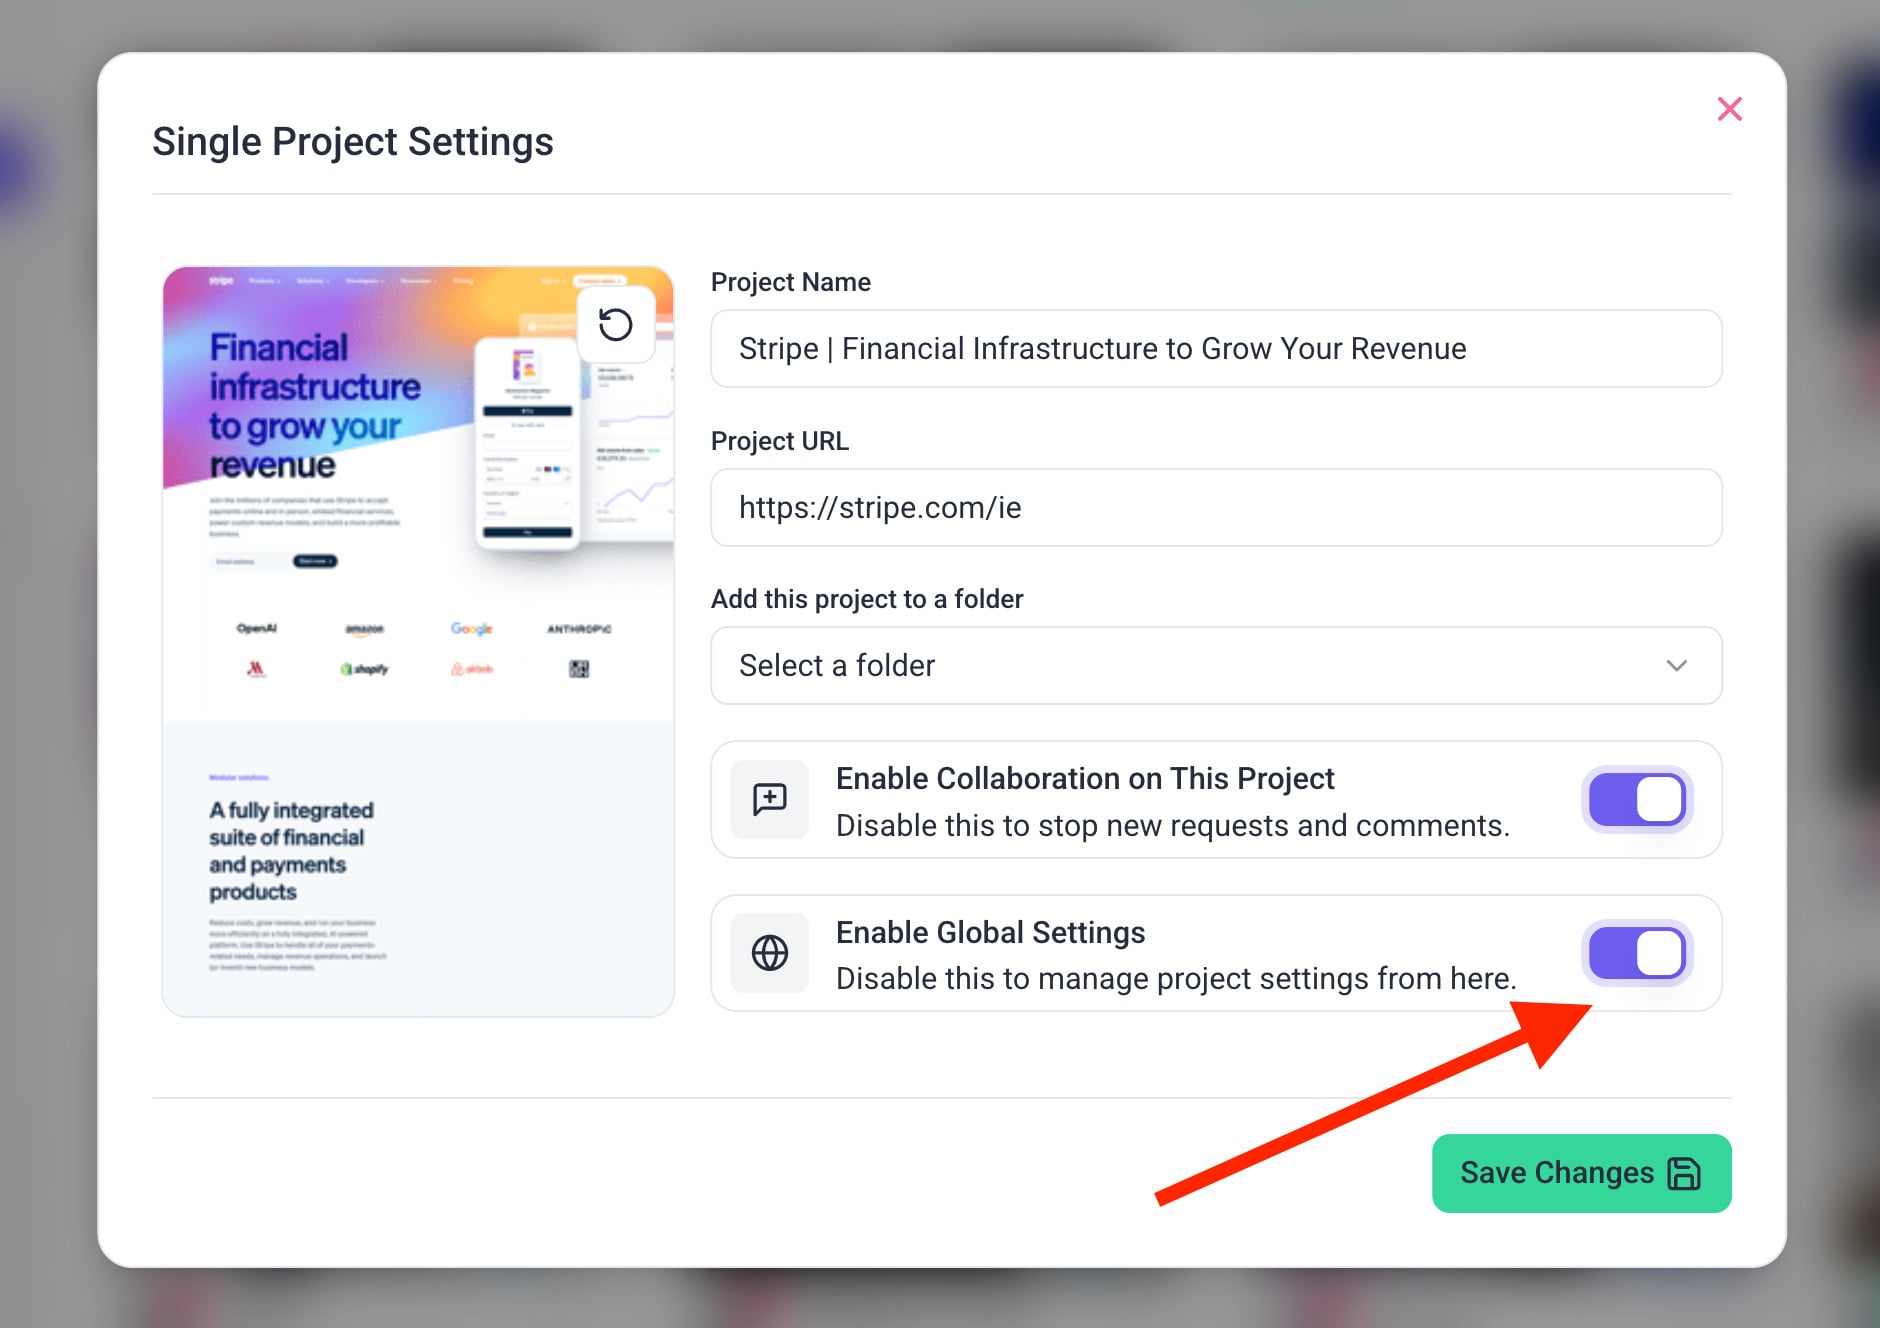Click the Project URL label
Image resolution: width=1880 pixels, height=1328 pixels.
(779, 441)
